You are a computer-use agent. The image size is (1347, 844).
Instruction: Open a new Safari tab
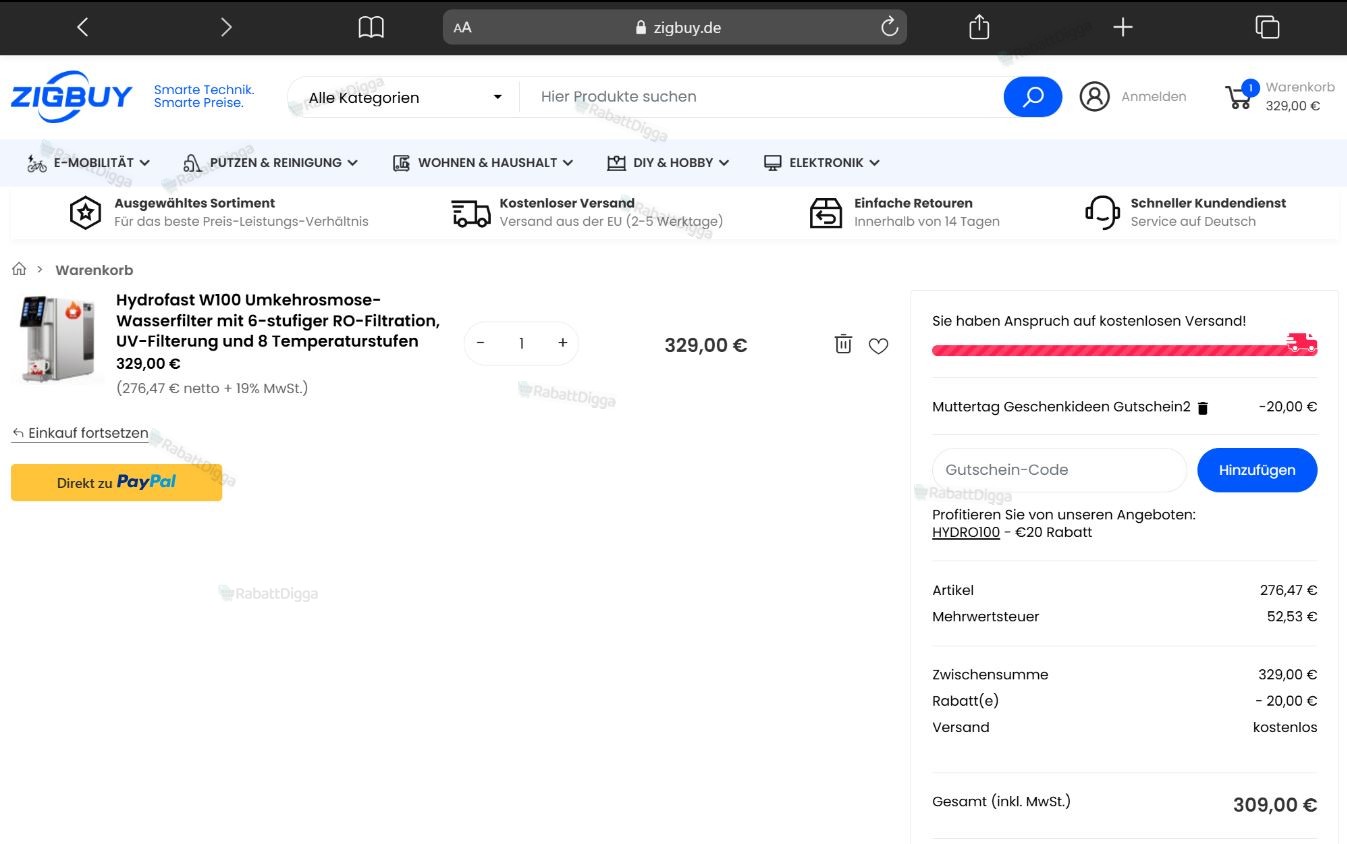(1123, 27)
